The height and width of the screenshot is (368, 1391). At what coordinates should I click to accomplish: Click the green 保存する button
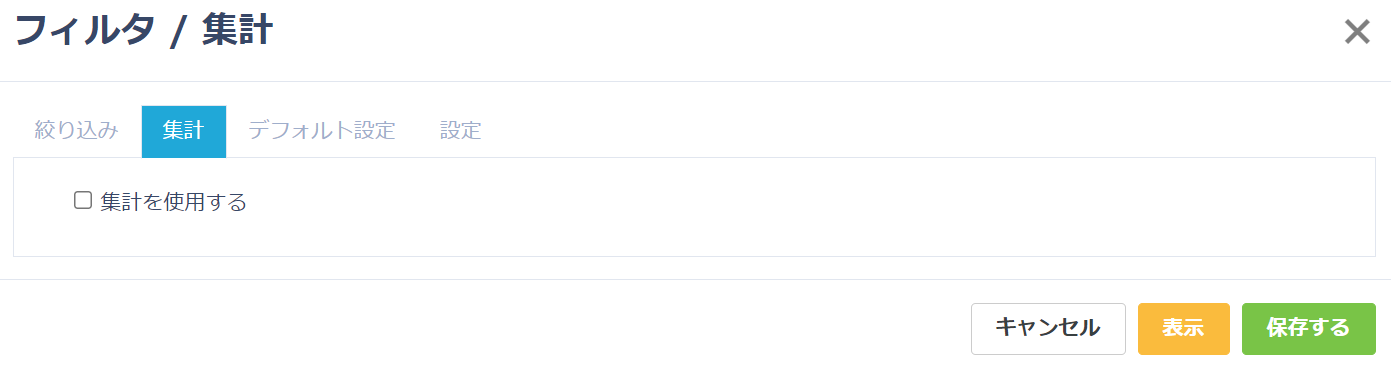tap(1308, 328)
